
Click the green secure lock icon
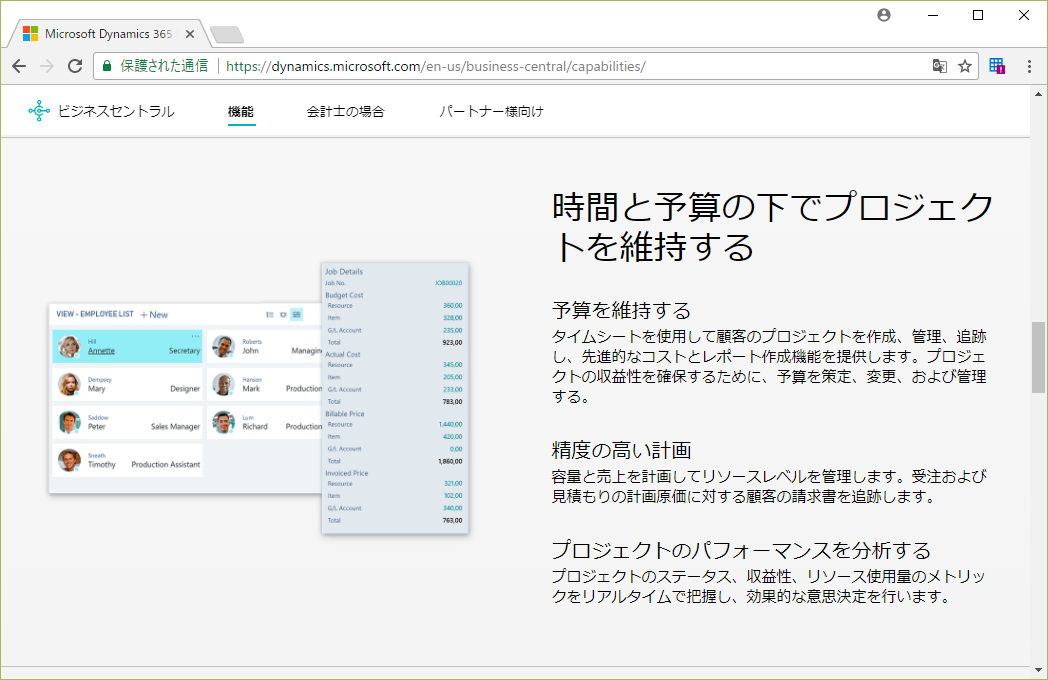click(x=106, y=66)
